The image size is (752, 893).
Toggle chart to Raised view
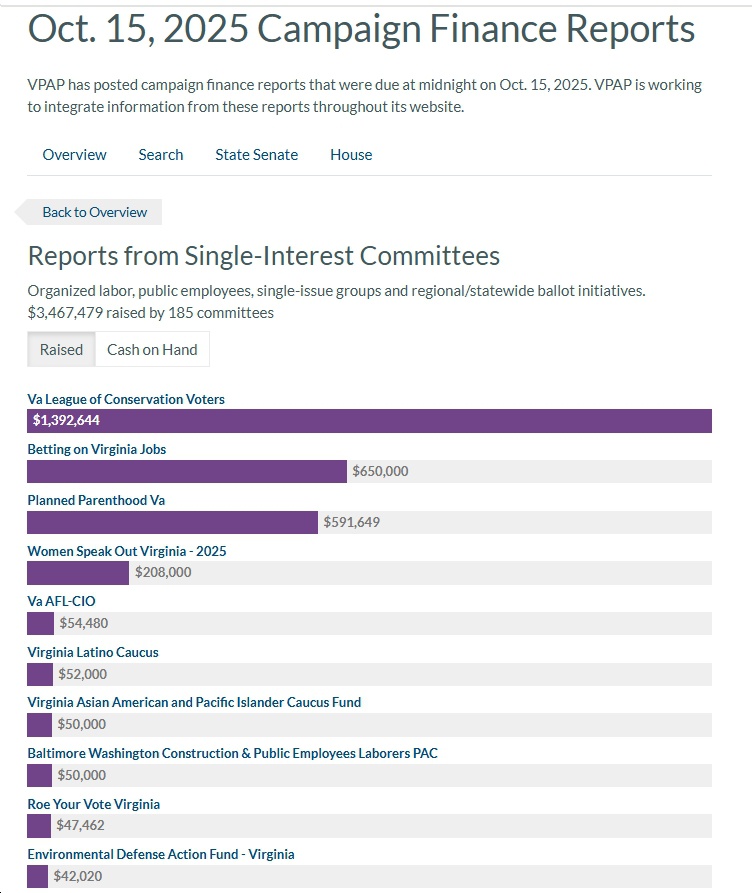tap(61, 349)
